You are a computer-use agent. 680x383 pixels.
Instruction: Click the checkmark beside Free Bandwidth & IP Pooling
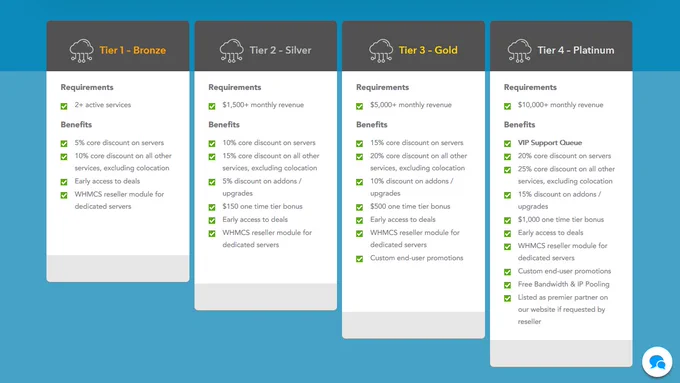pos(507,285)
